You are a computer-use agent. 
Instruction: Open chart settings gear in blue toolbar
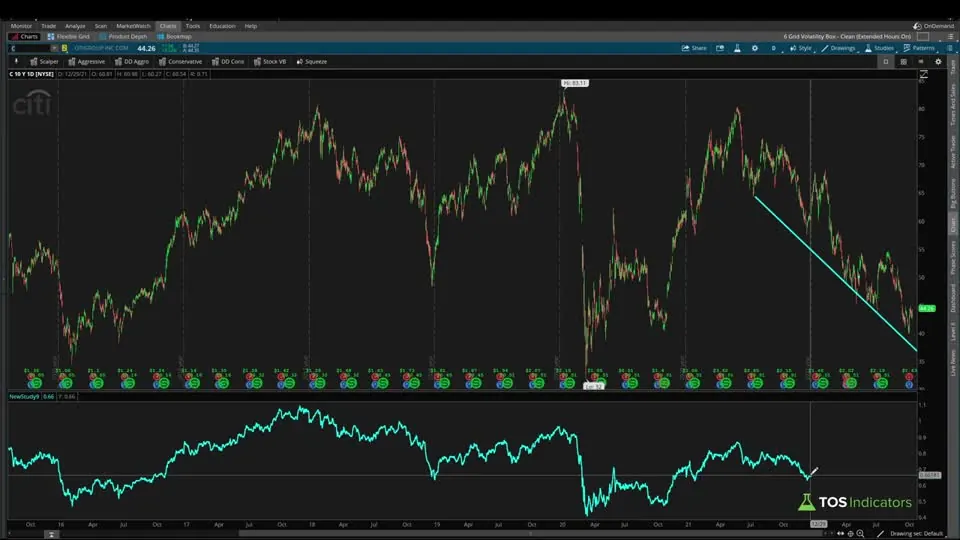click(x=754, y=48)
